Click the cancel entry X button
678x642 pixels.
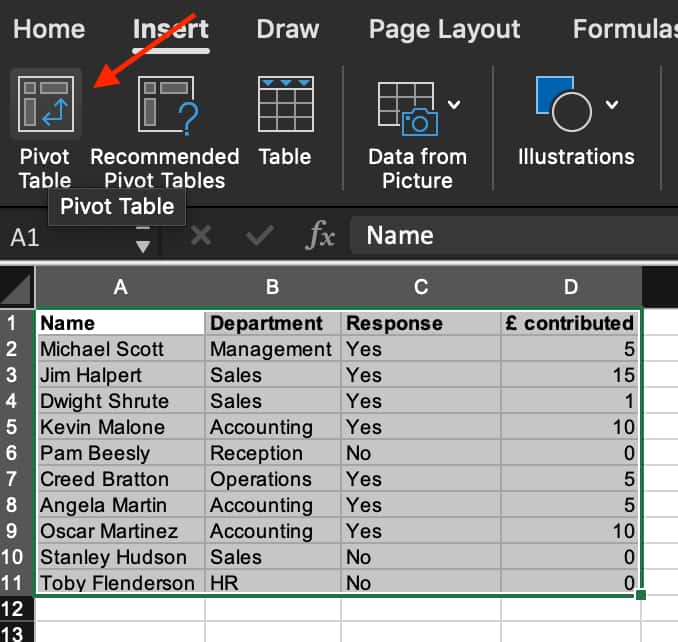coord(201,236)
